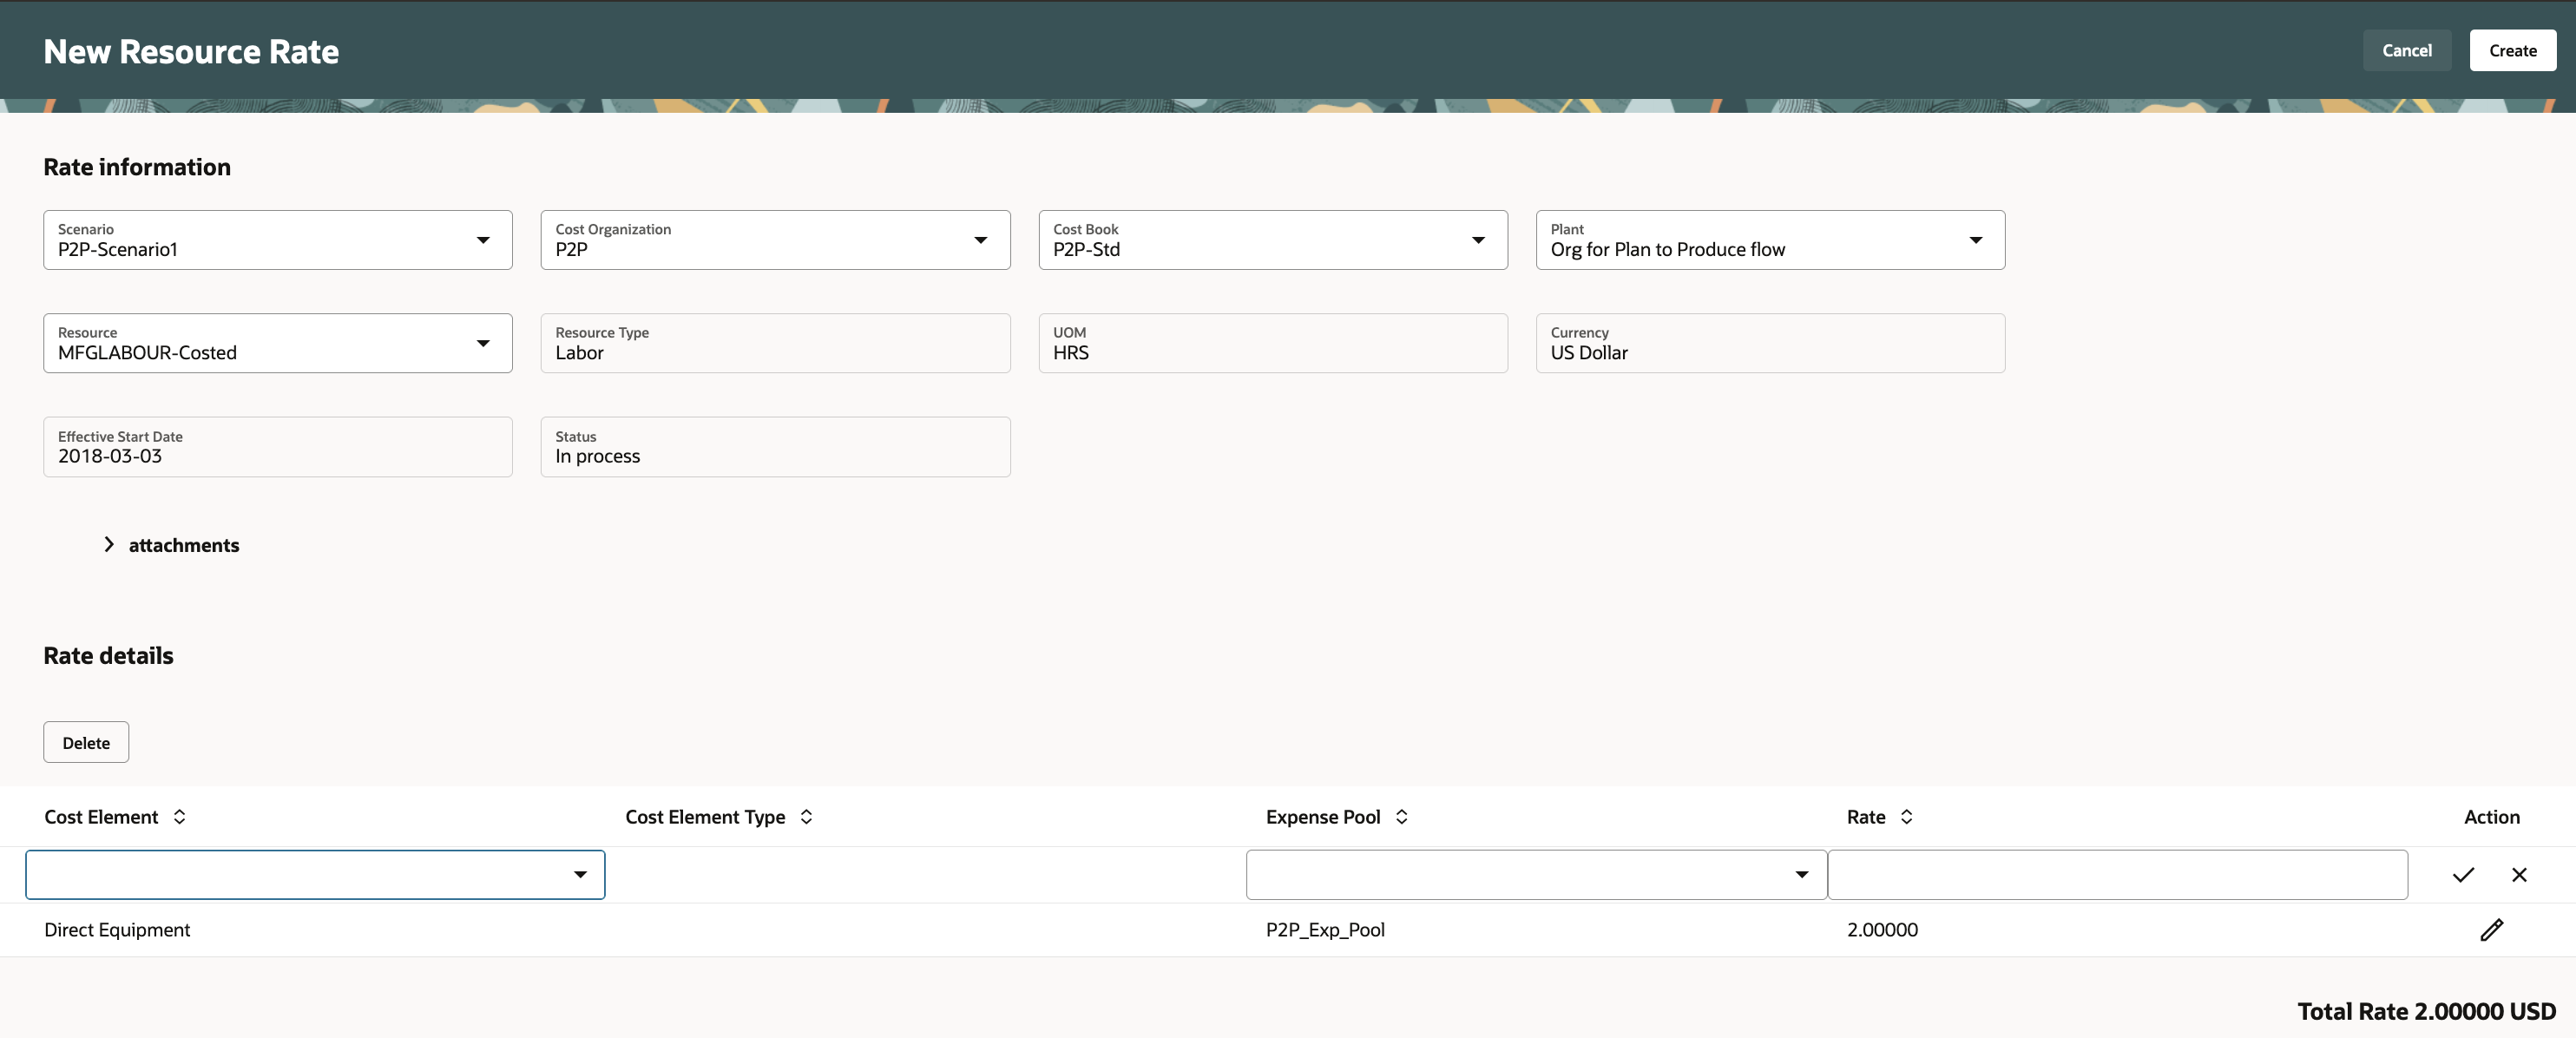The height and width of the screenshot is (1038, 2576).
Task: Open the Resource dropdown showing MFGLABOUR-Costed
Action: click(x=483, y=343)
